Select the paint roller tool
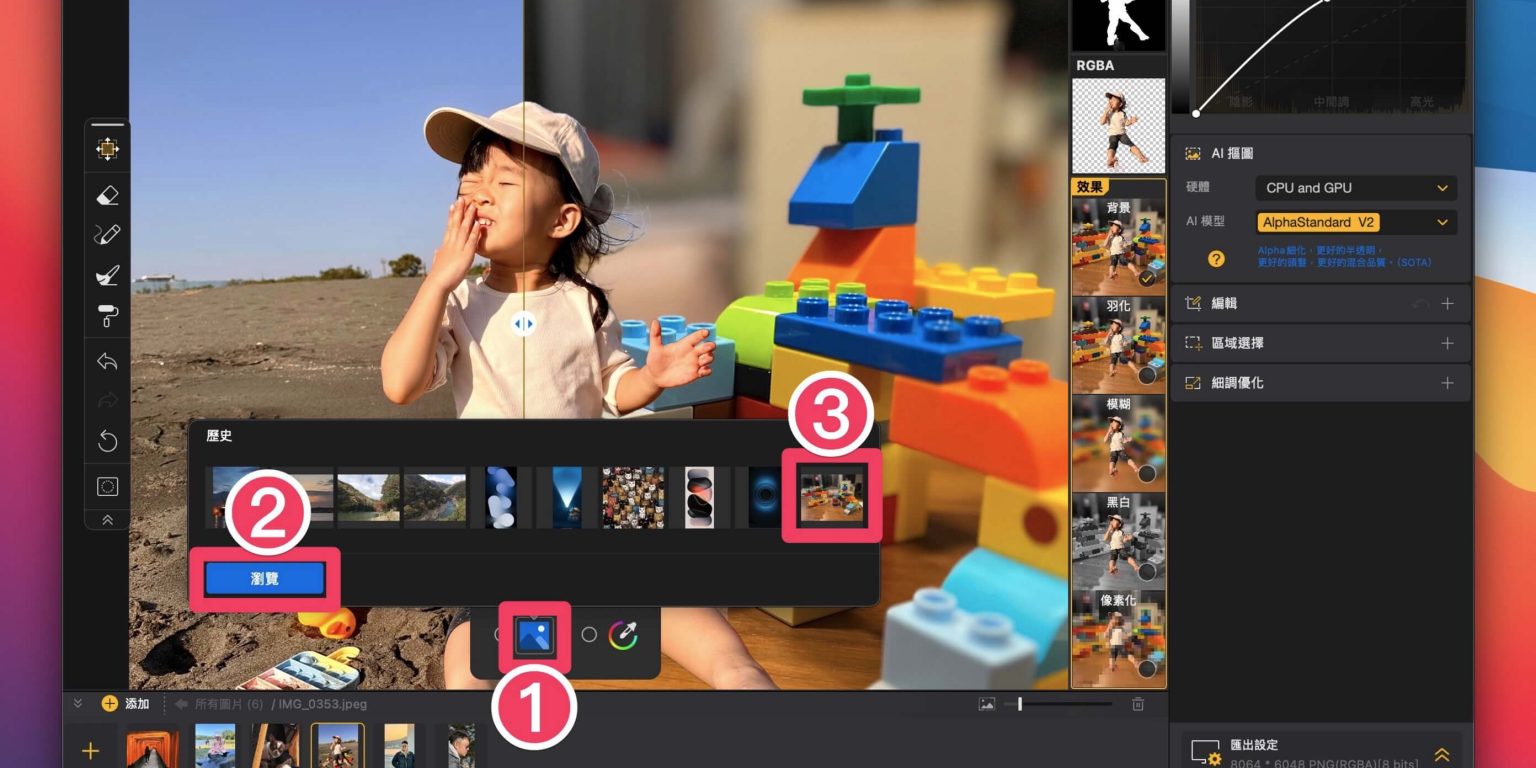 (107, 316)
